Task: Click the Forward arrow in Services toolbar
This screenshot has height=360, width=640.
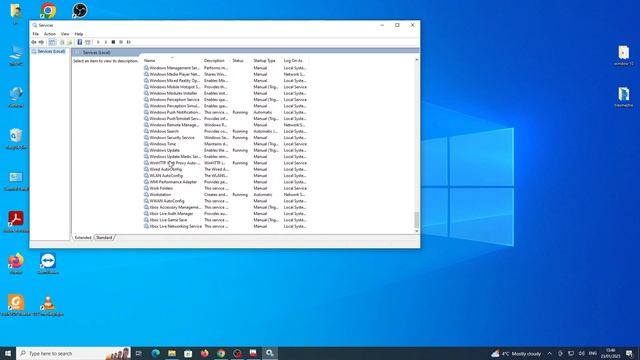Action: 41,42
